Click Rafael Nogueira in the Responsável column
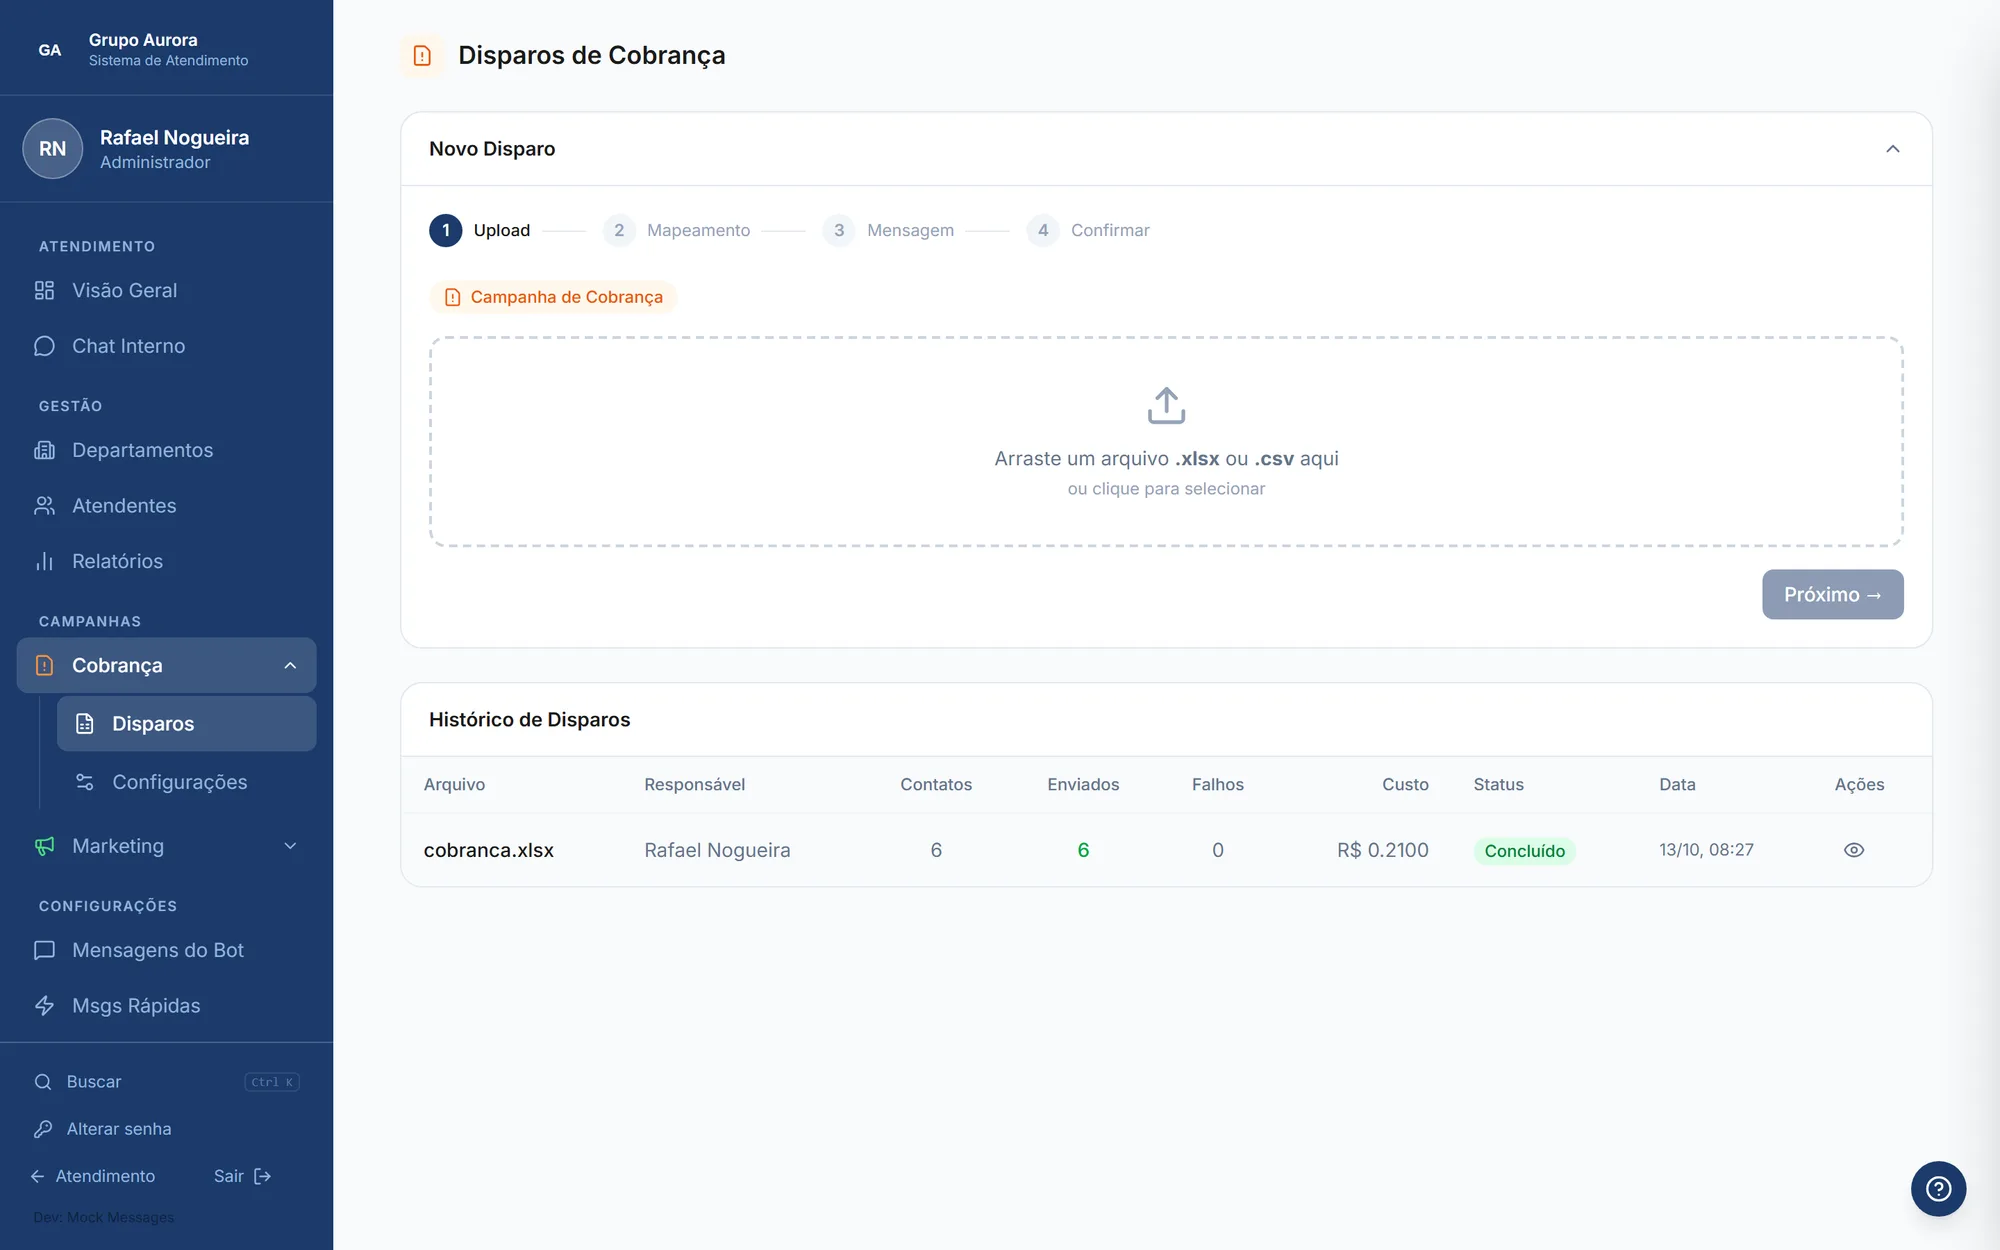 point(717,850)
